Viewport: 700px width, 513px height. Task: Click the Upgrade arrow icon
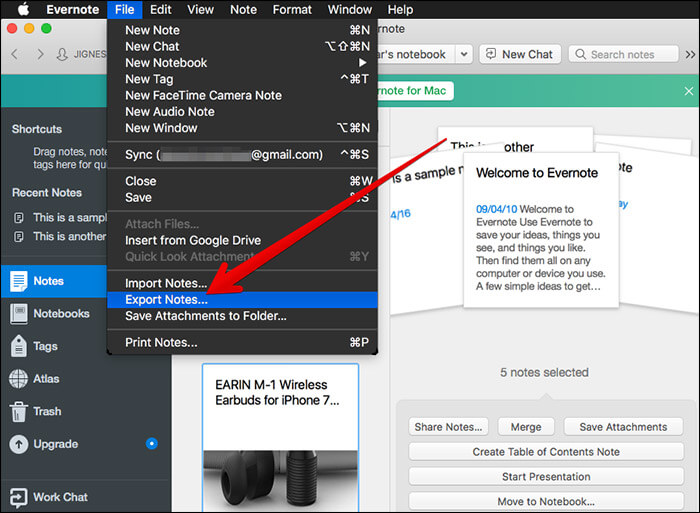19,444
